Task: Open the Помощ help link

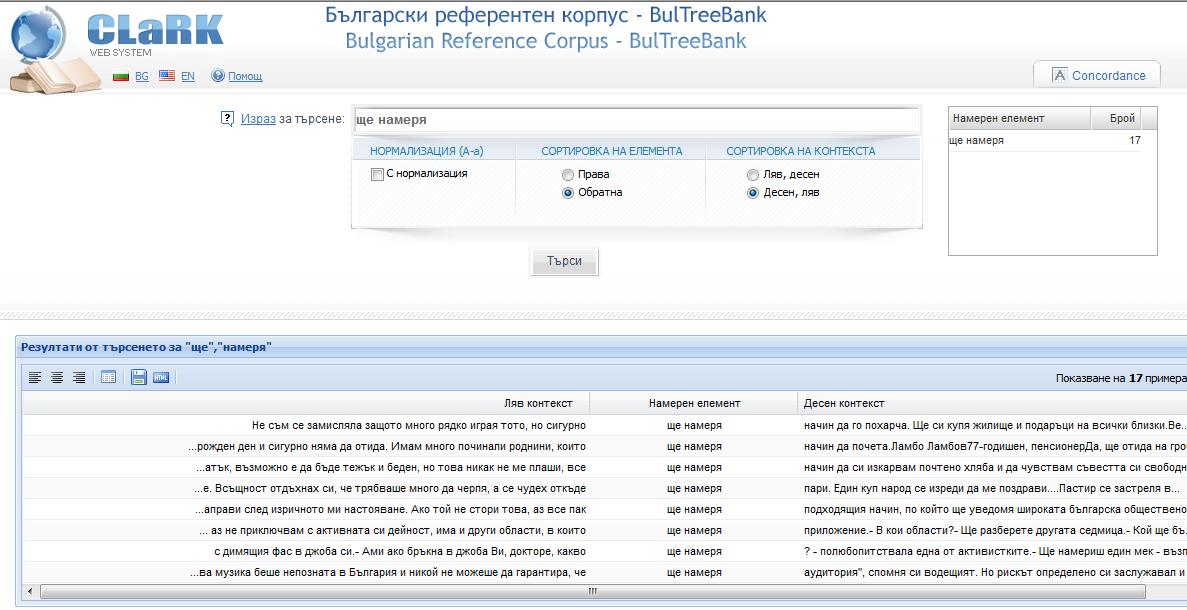Action: [x=245, y=76]
